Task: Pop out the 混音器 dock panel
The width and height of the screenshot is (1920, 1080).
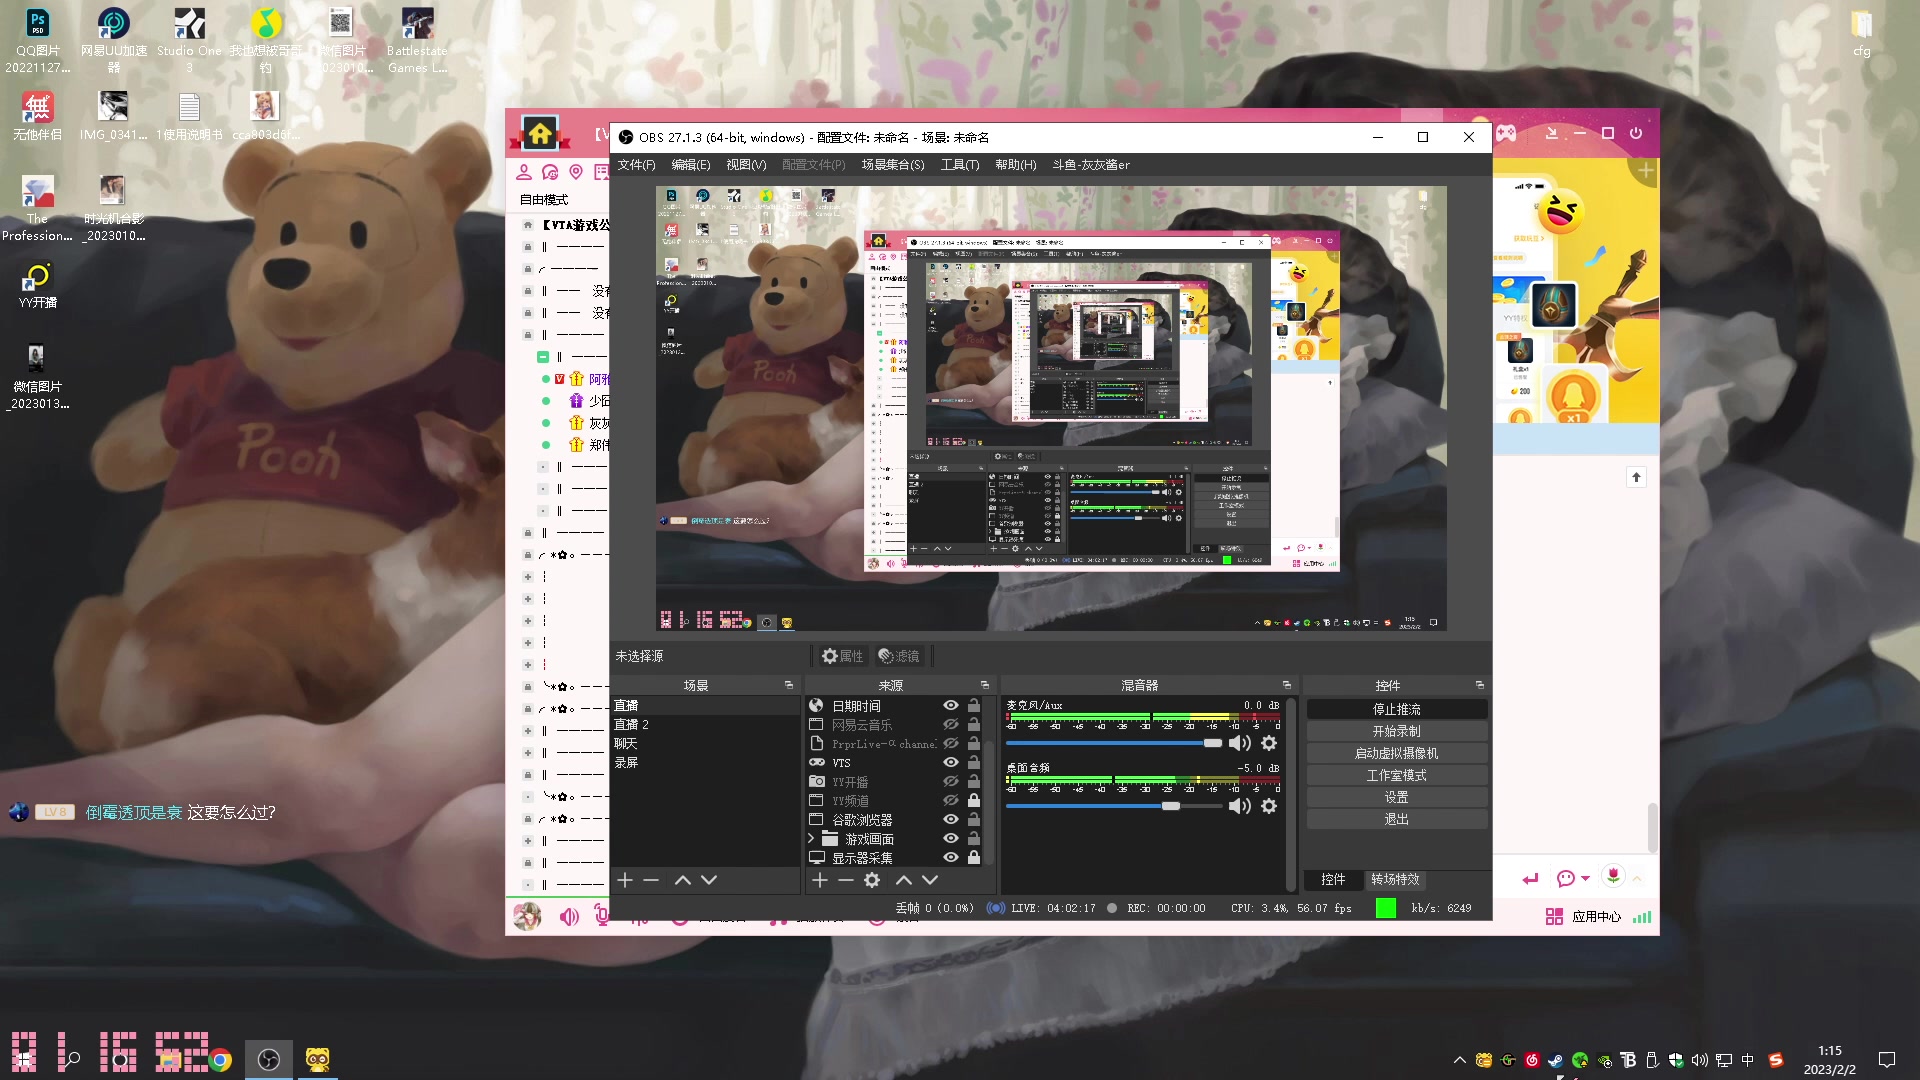Action: 1287,685
